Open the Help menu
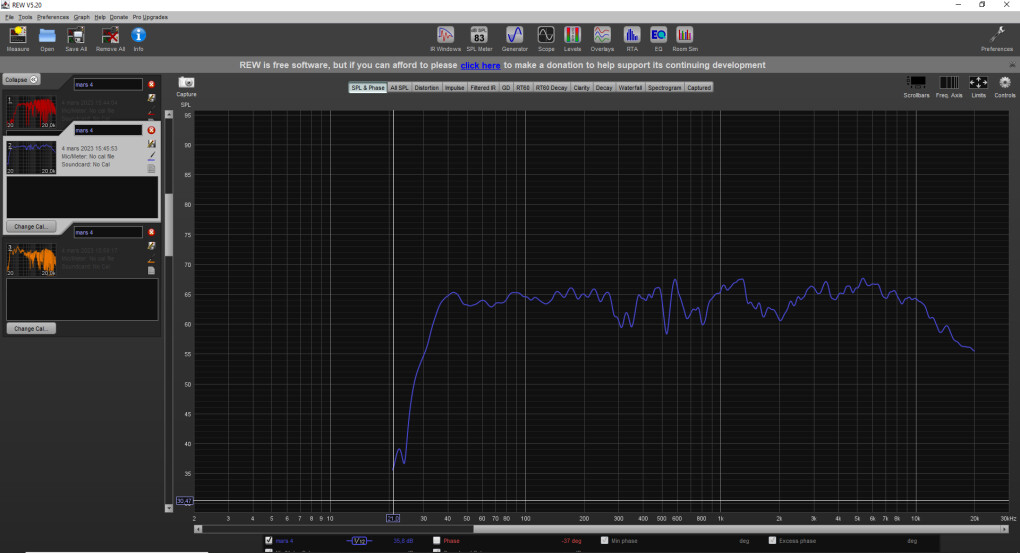Image resolution: width=1020 pixels, height=553 pixels. 100,18
